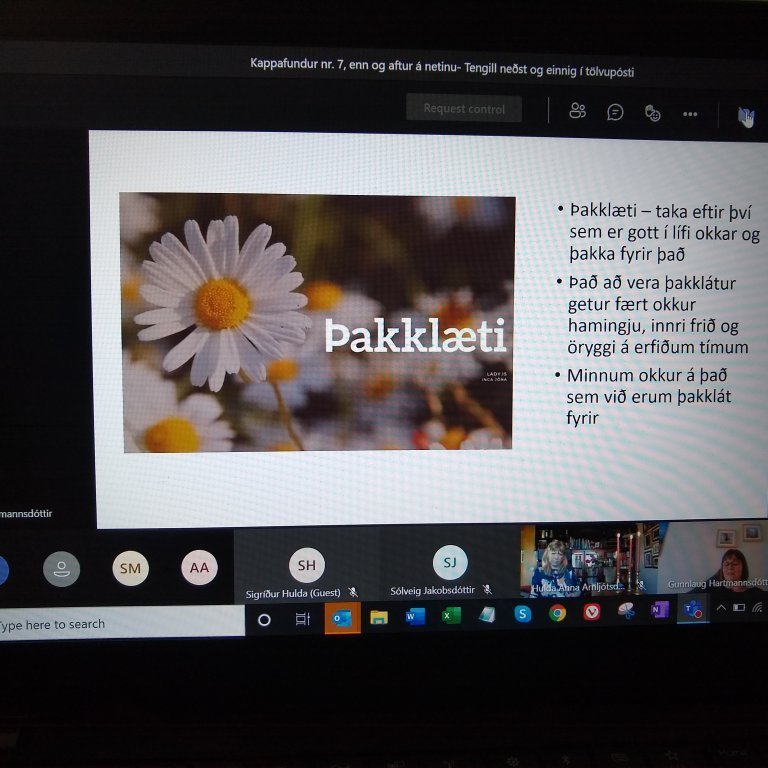Open the reactions icon
The width and height of the screenshot is (768, 768).
coord(653,113)
